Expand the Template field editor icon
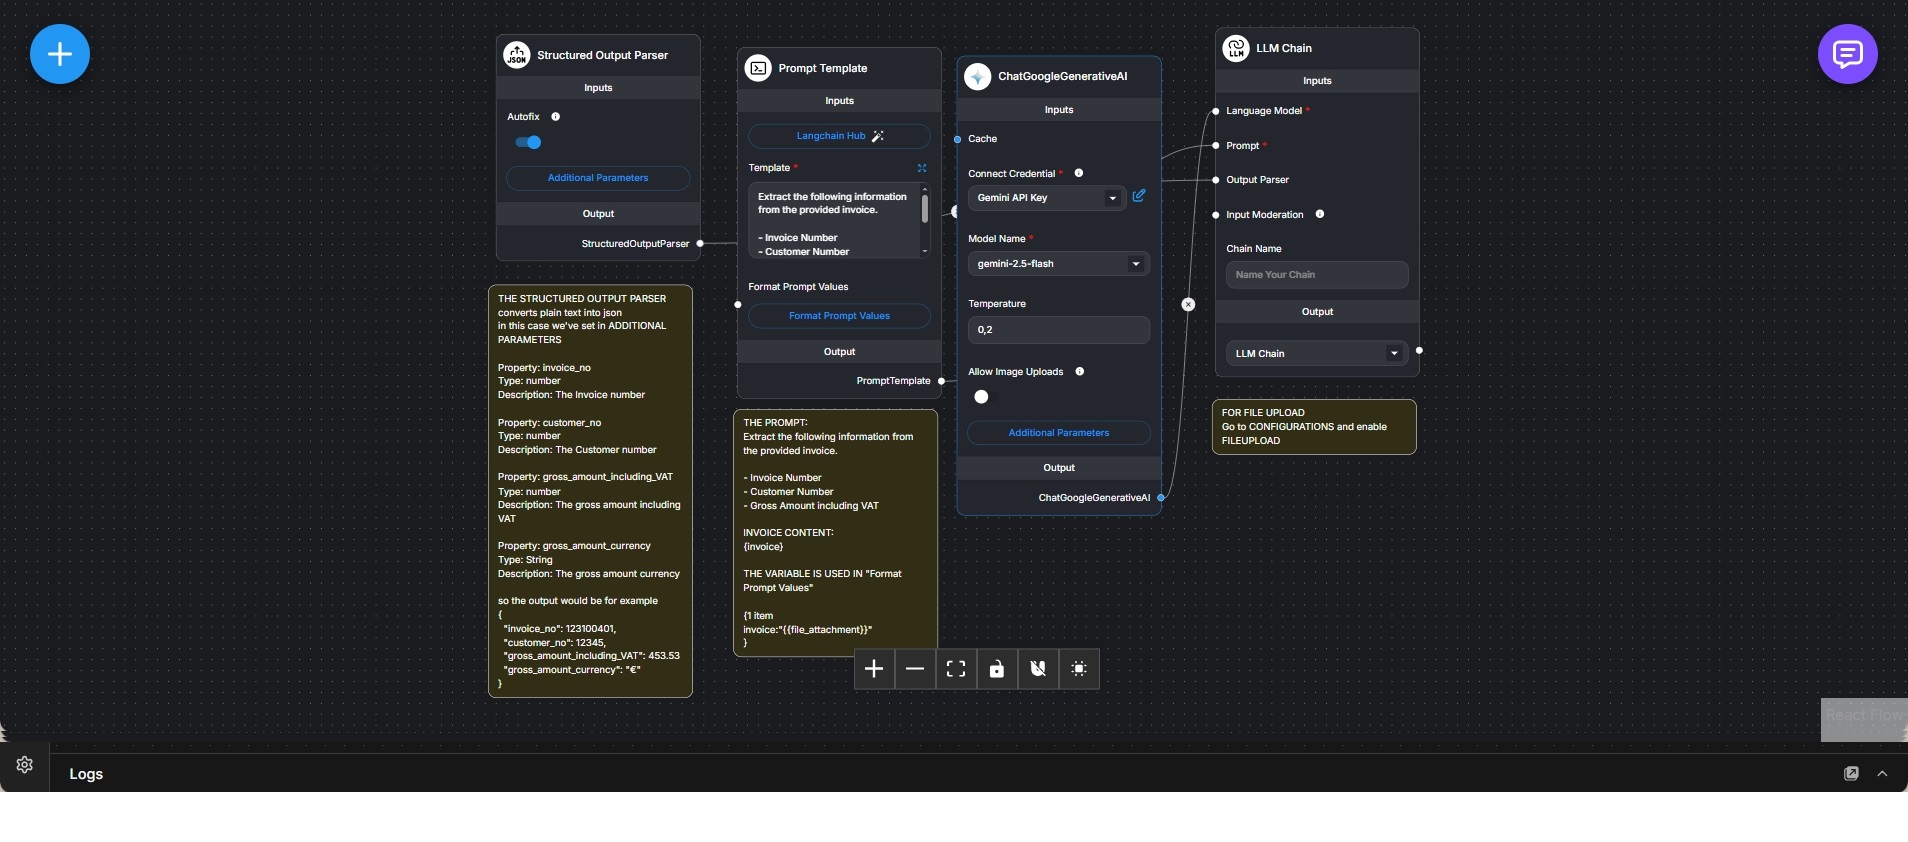Viewport: 1908px width, 842px height. [x=922, y=168]
